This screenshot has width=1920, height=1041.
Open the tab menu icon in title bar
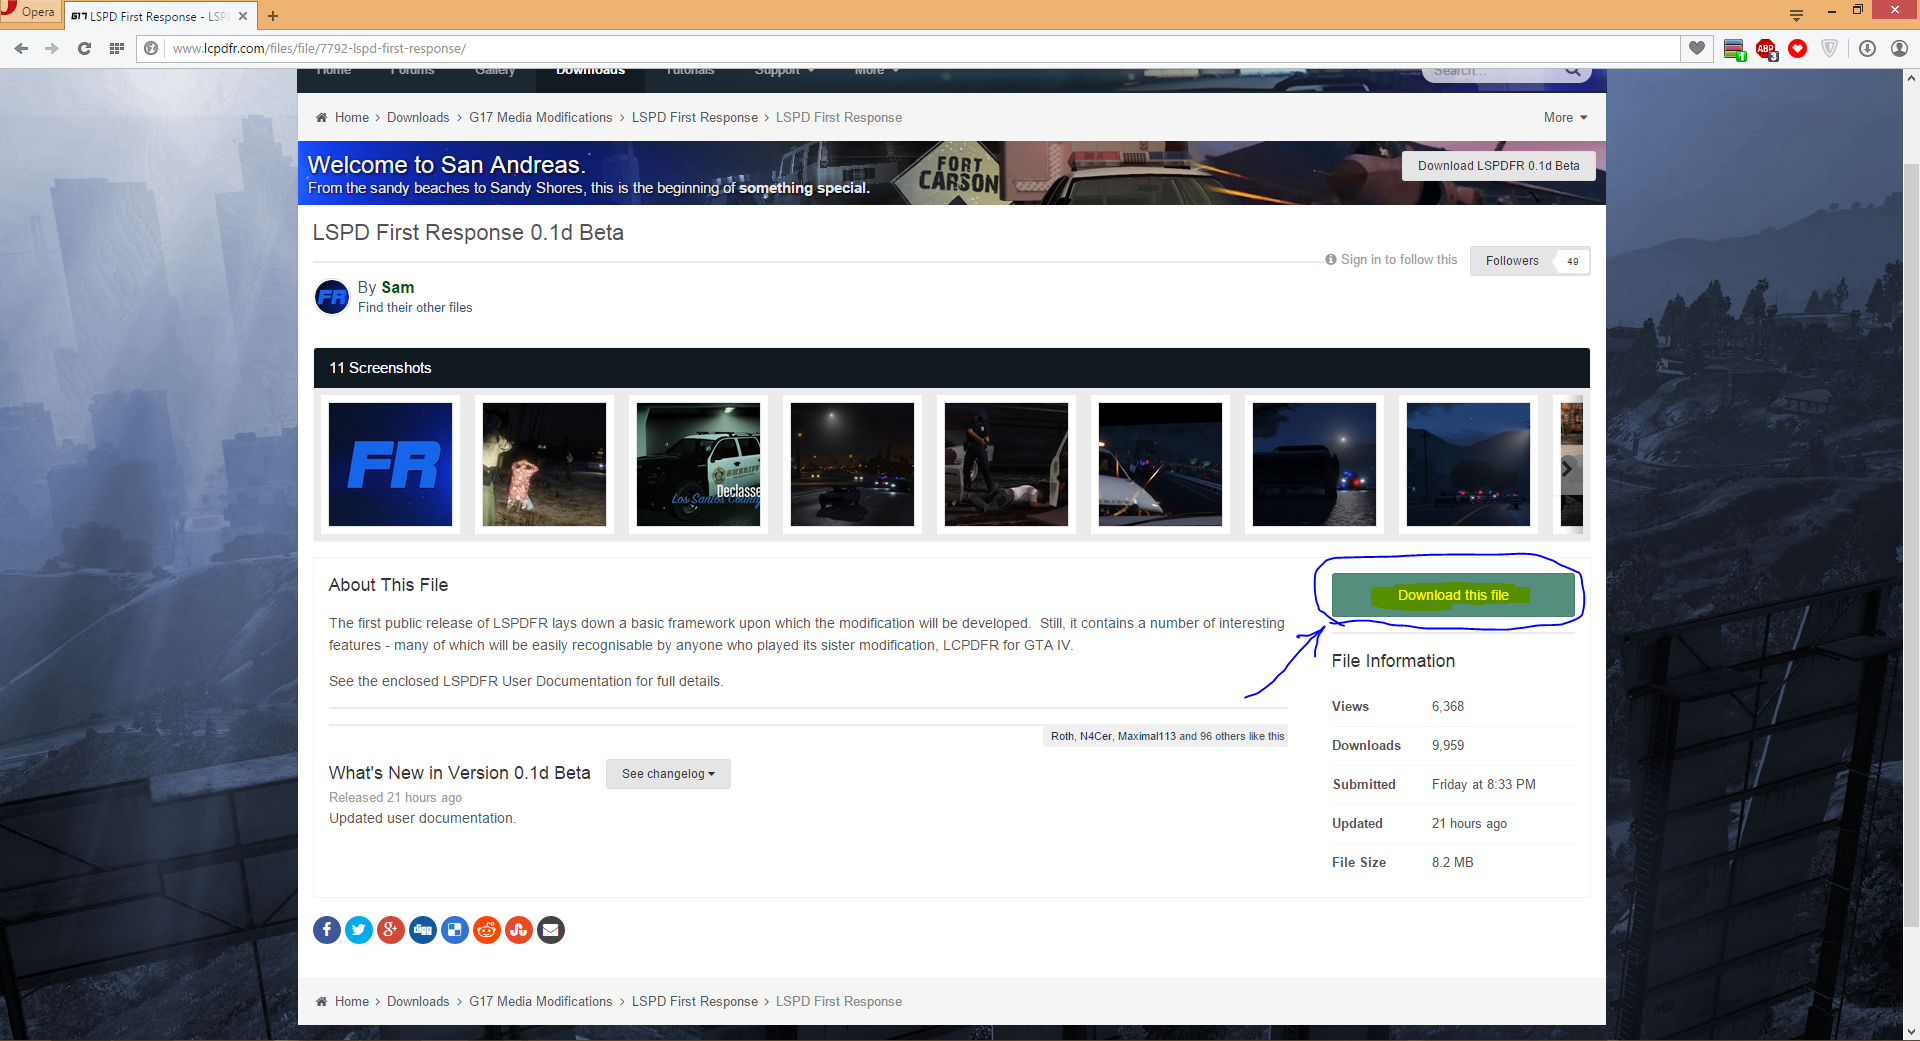click(1796, 14)
